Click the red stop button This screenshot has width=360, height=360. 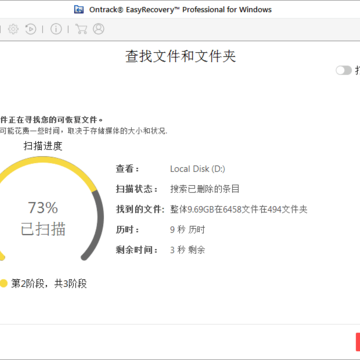pyautogui.click(x=358, y=342)
